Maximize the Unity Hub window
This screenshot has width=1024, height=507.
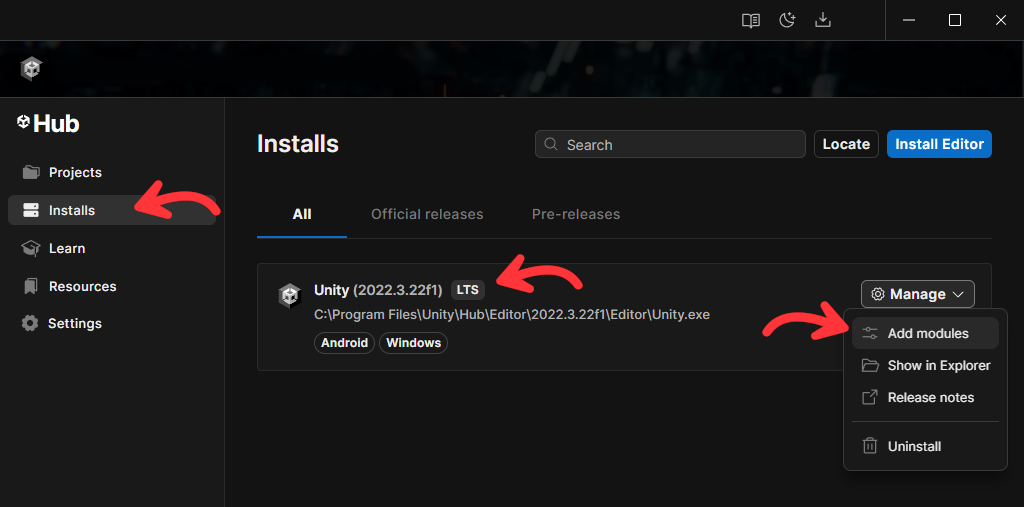point(955,20)
